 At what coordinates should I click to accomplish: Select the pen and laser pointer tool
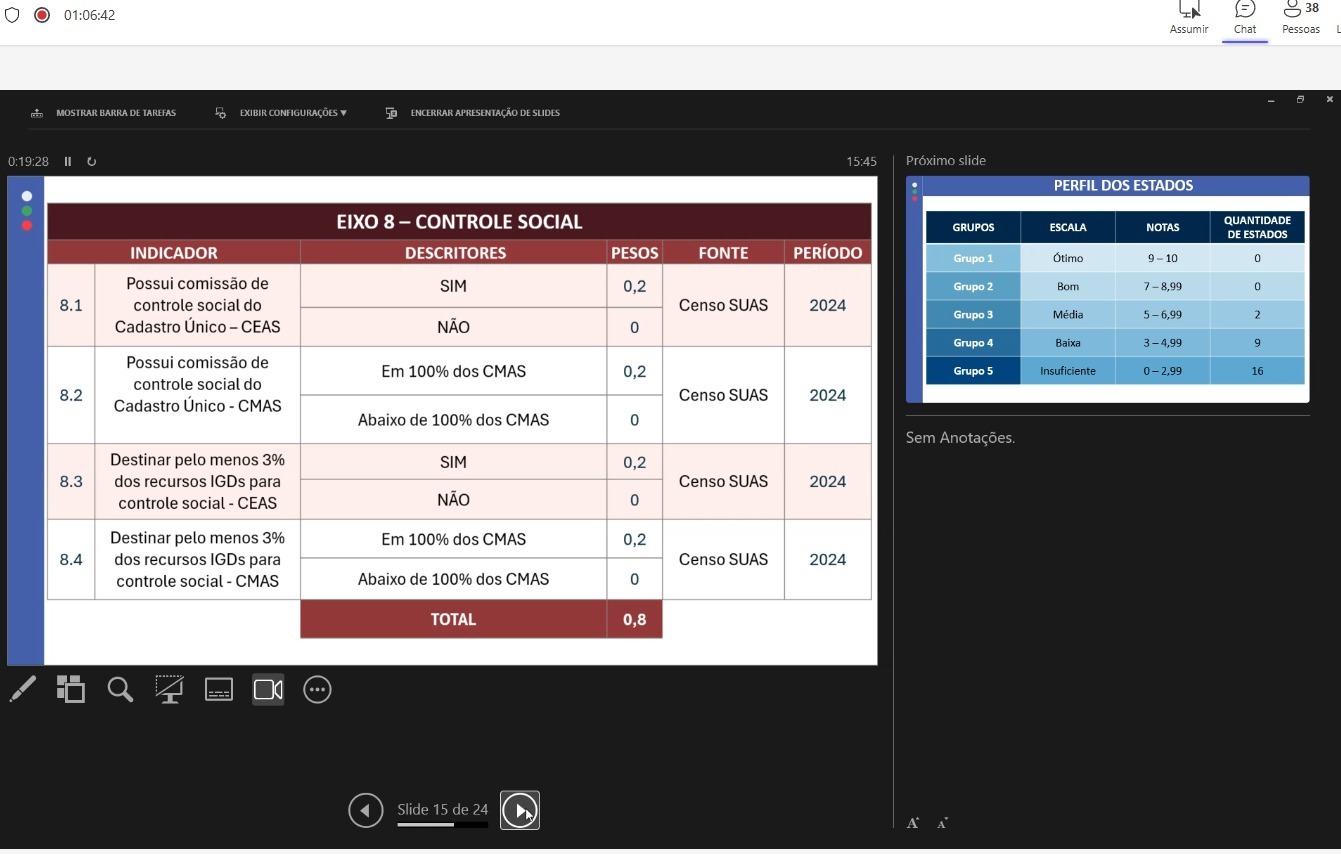[22, 689]
